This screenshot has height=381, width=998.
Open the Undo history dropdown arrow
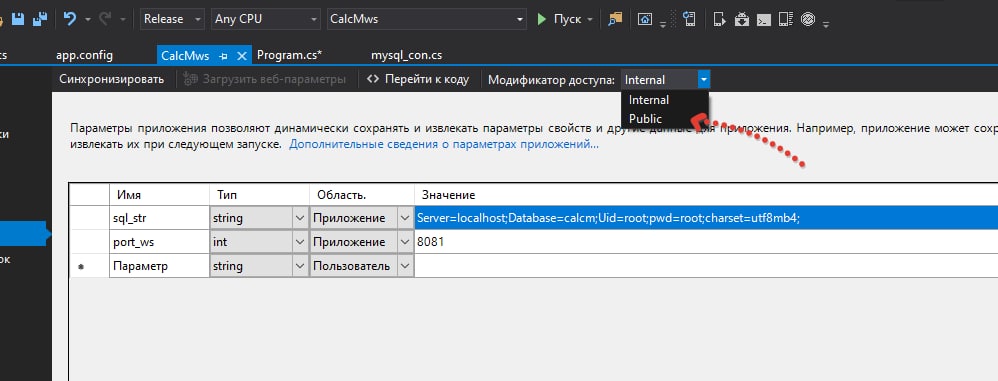pyautogui.click(x=87, y=20)
